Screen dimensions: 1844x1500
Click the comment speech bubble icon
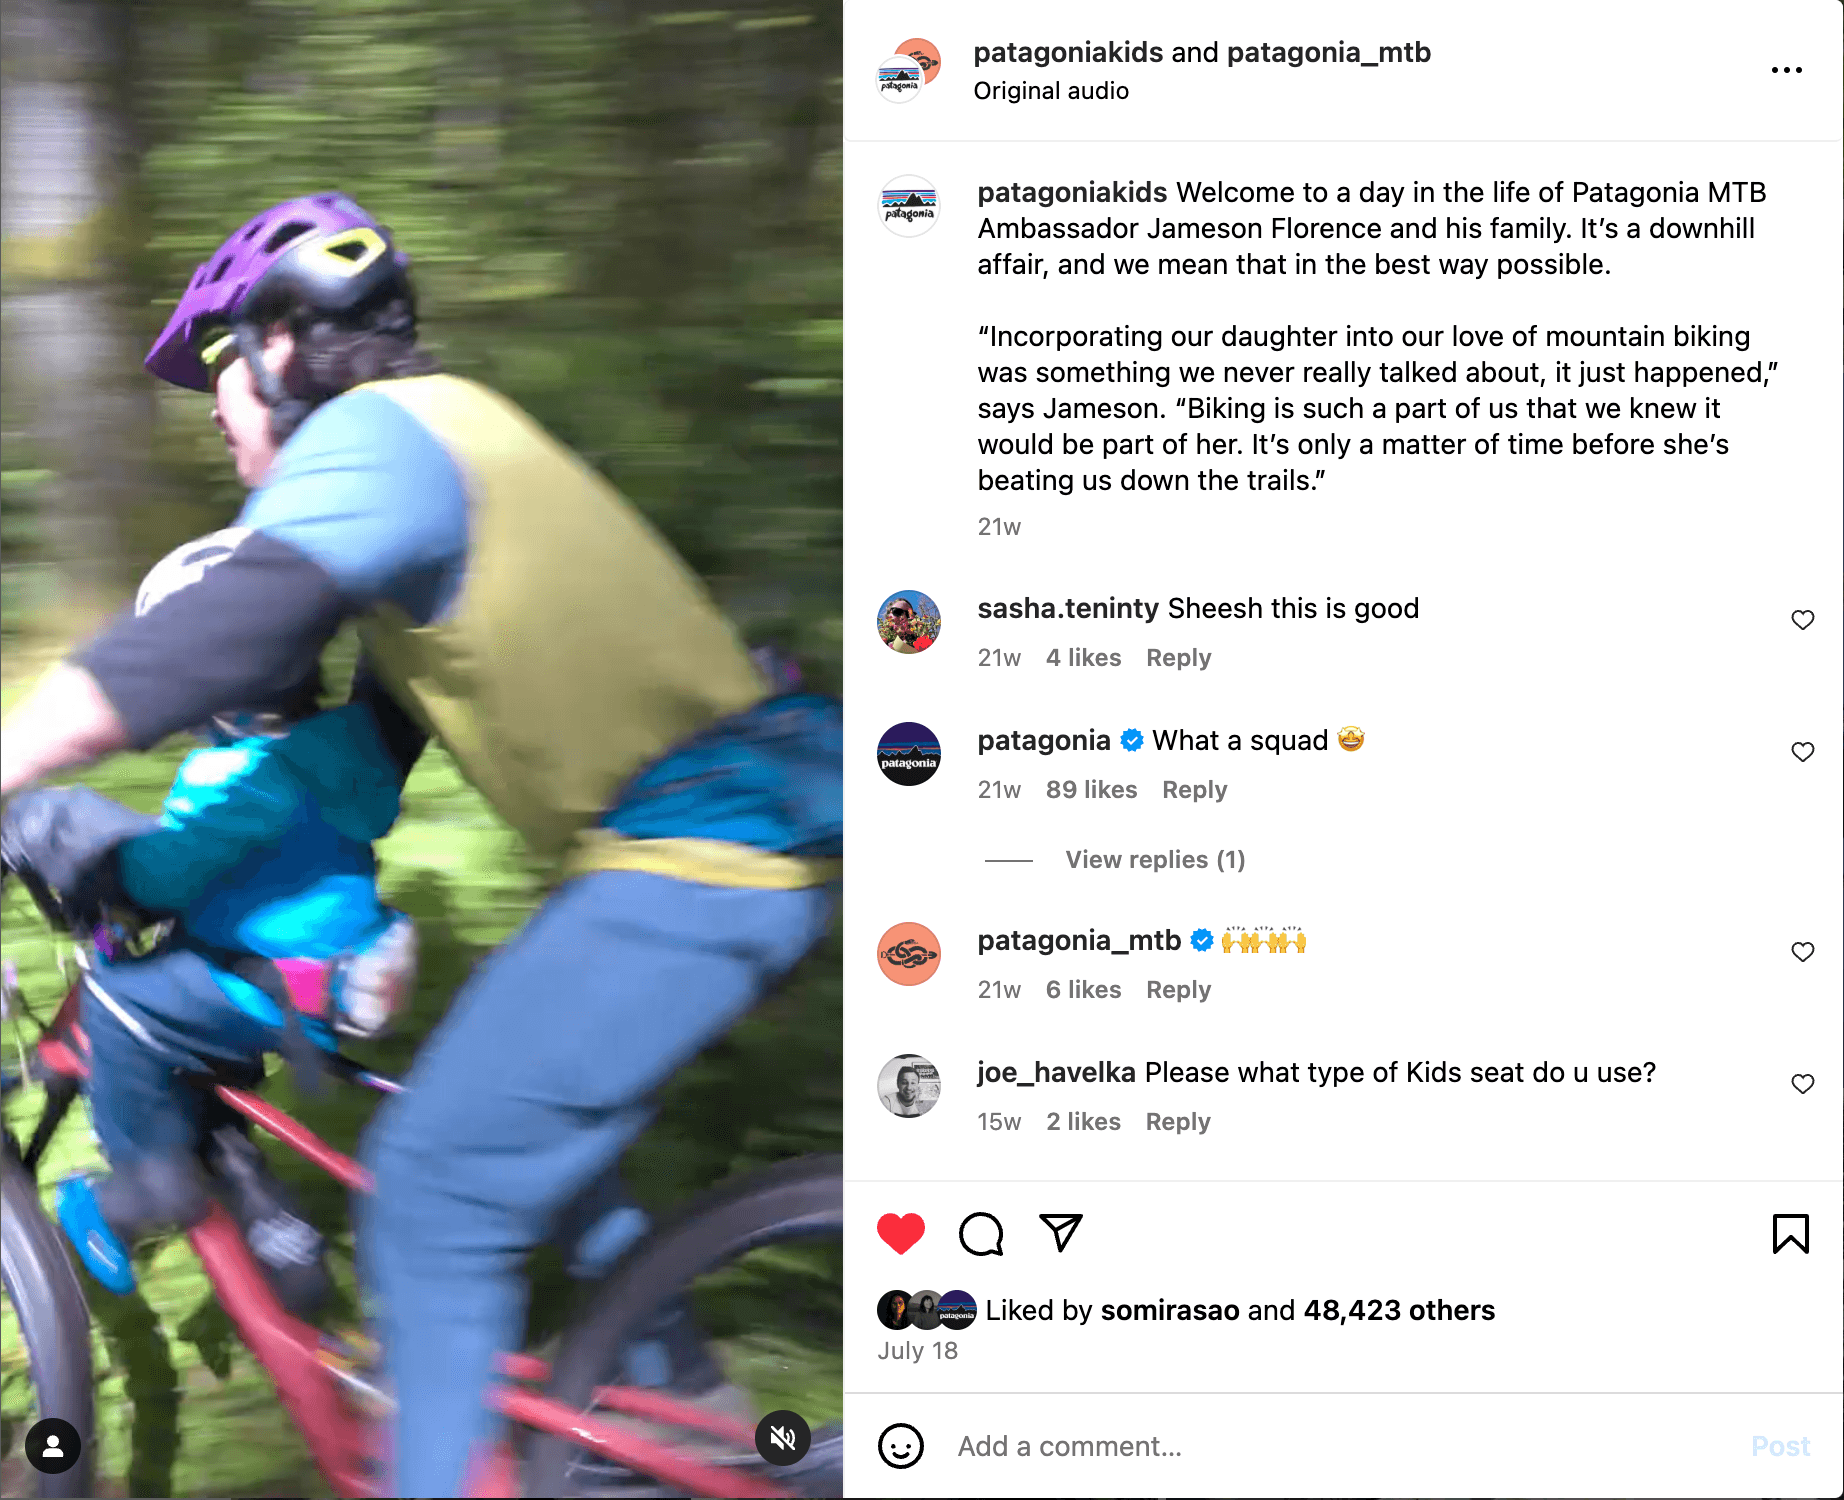pos(981,1233)
